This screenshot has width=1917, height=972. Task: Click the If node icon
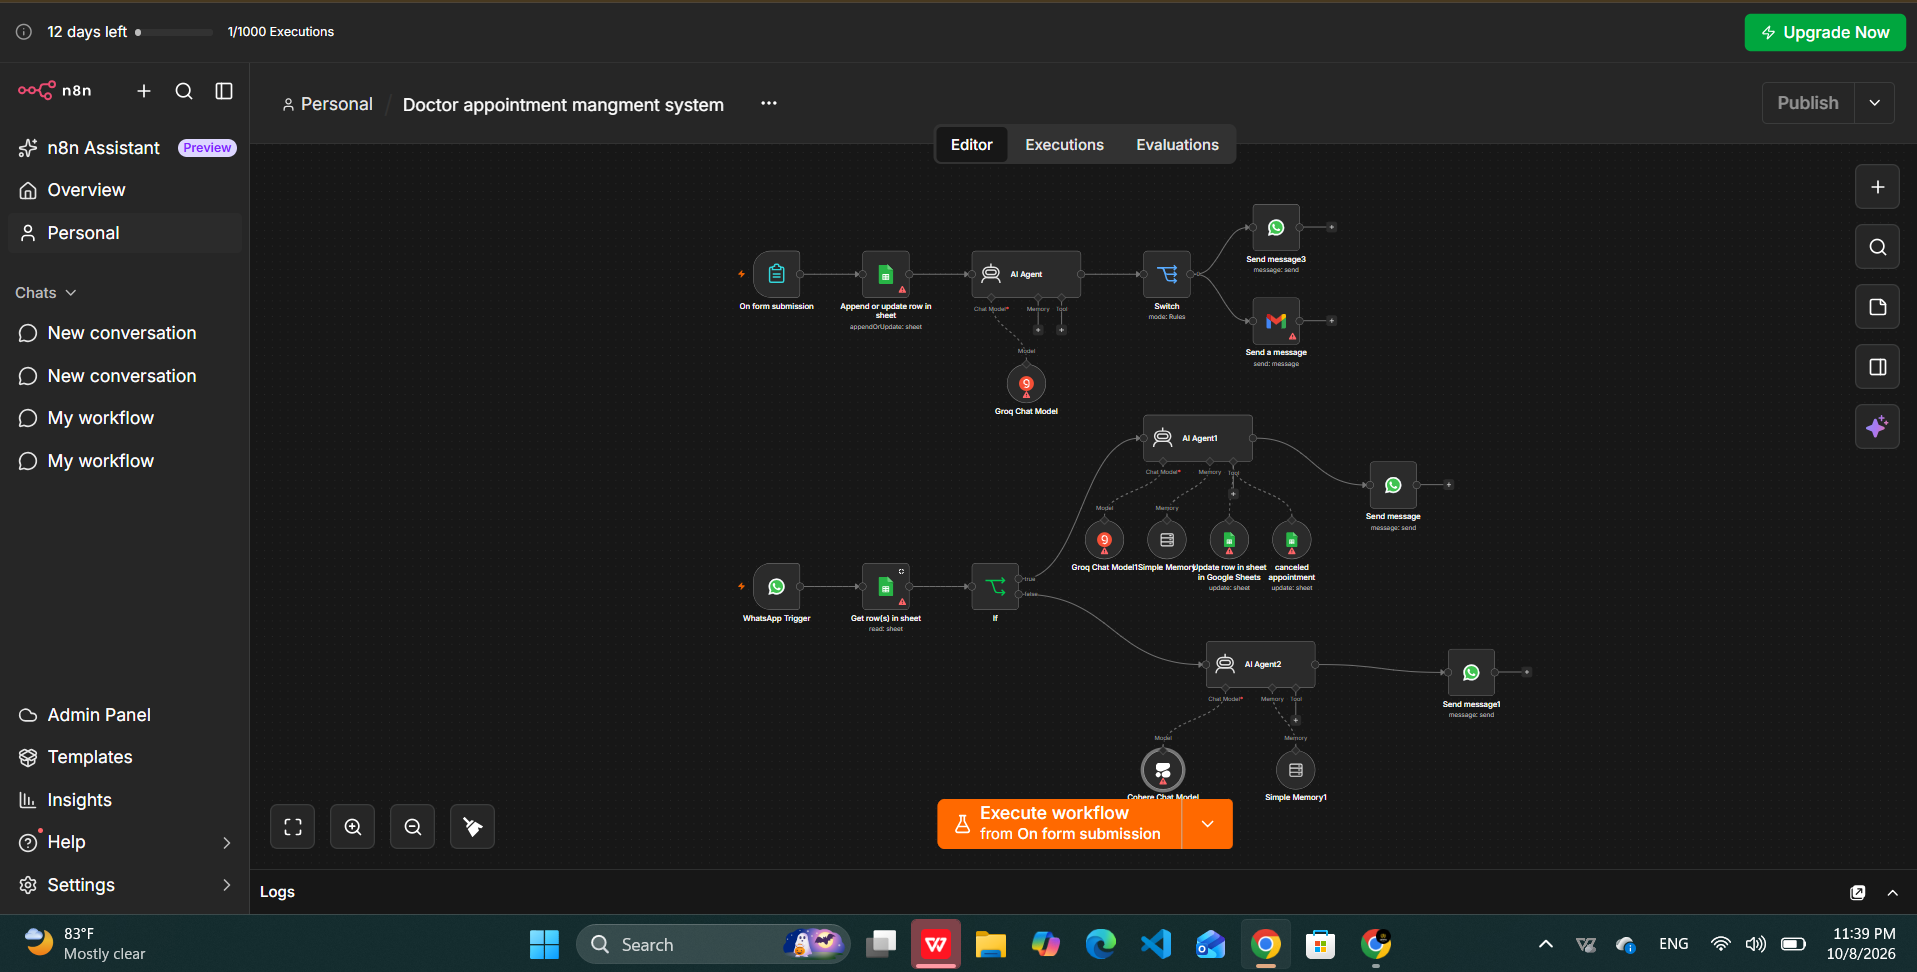(995, 587)
